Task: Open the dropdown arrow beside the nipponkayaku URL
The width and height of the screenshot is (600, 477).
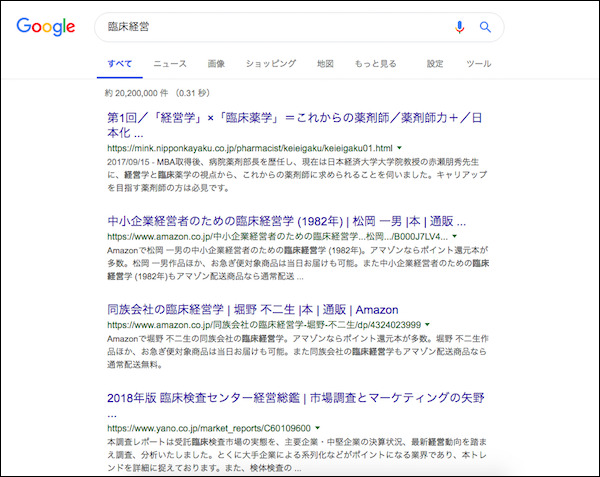Action: pyautogui.click(x=399, y=148)
